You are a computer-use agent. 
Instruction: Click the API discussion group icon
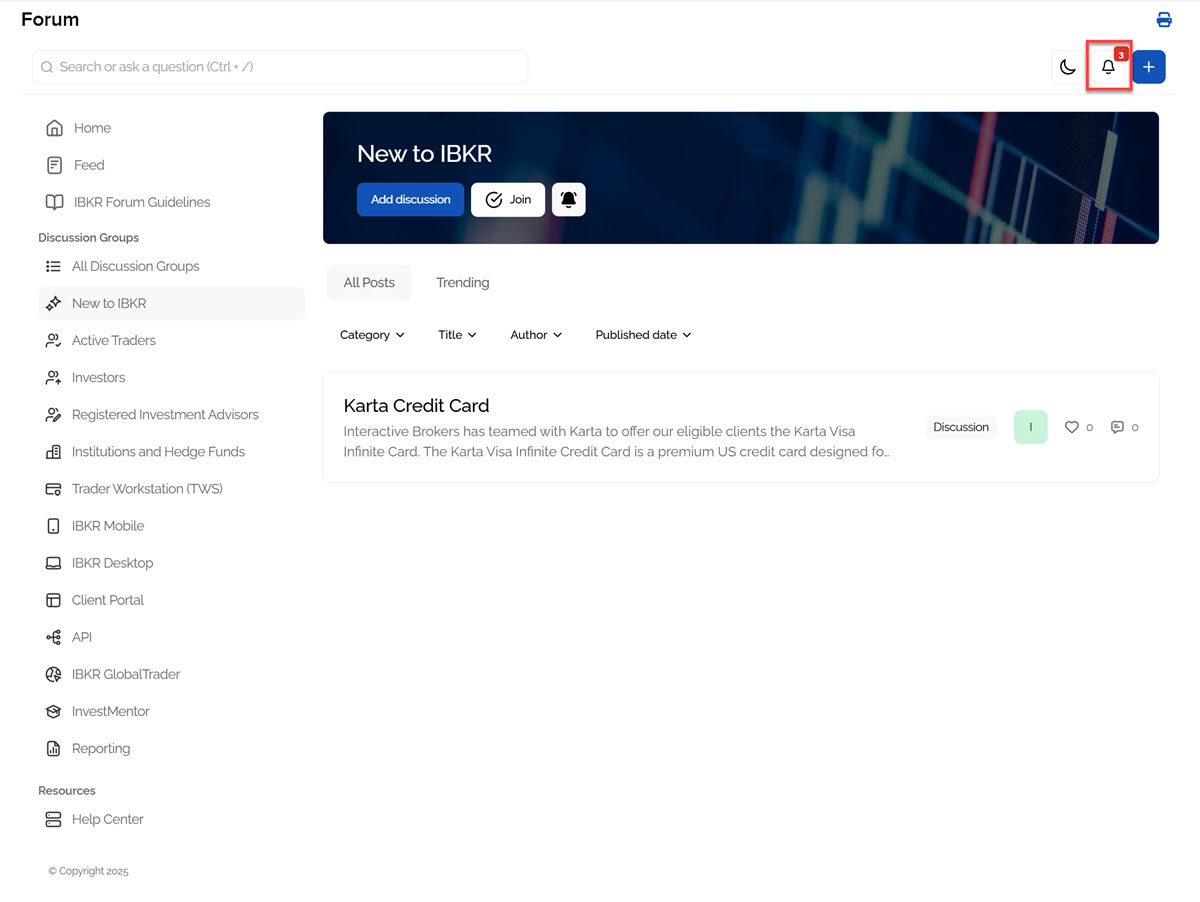53,637
